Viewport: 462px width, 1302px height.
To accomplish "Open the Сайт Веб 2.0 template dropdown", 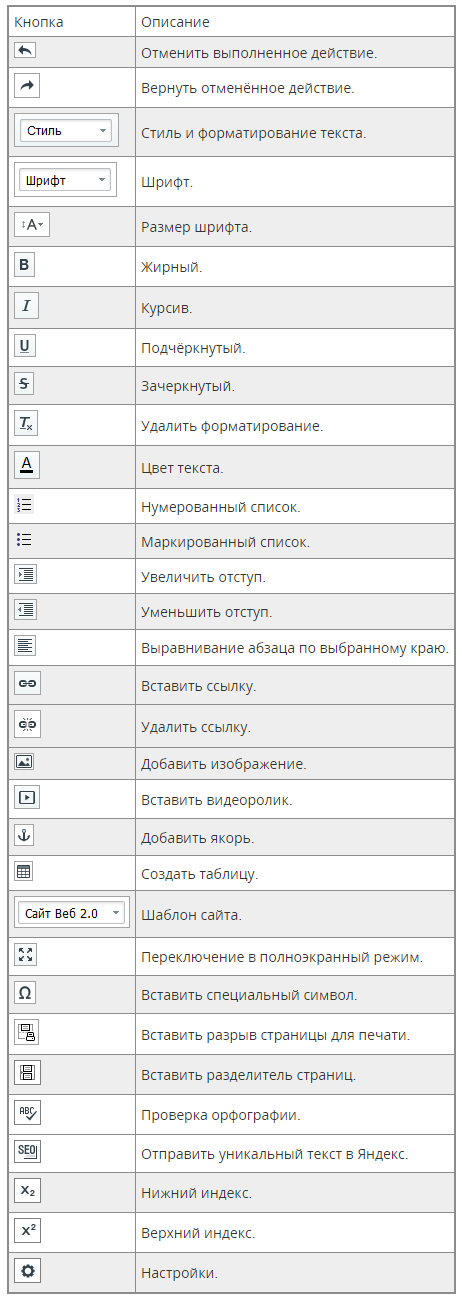I will pyautogui.click(x=72, y=913).
